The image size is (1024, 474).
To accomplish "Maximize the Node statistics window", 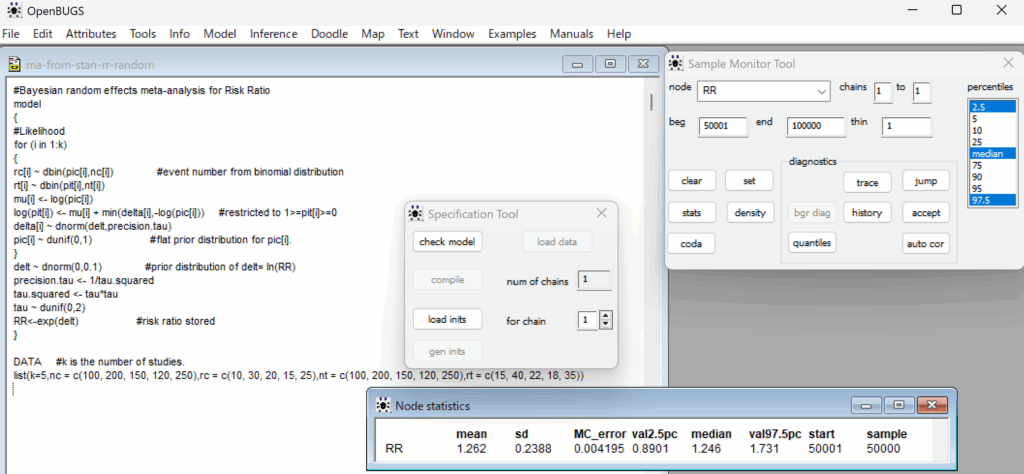I will [x=899, y=405].
